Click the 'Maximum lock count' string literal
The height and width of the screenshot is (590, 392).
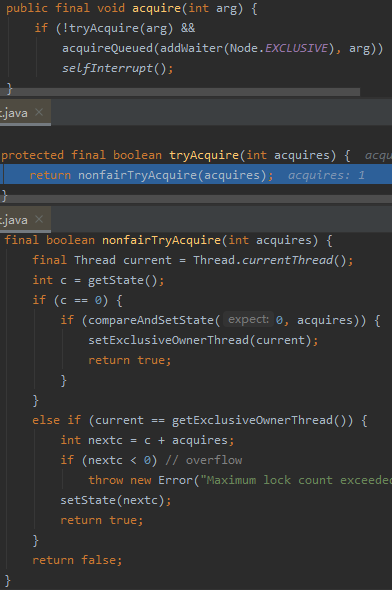[x=296, y=480]
